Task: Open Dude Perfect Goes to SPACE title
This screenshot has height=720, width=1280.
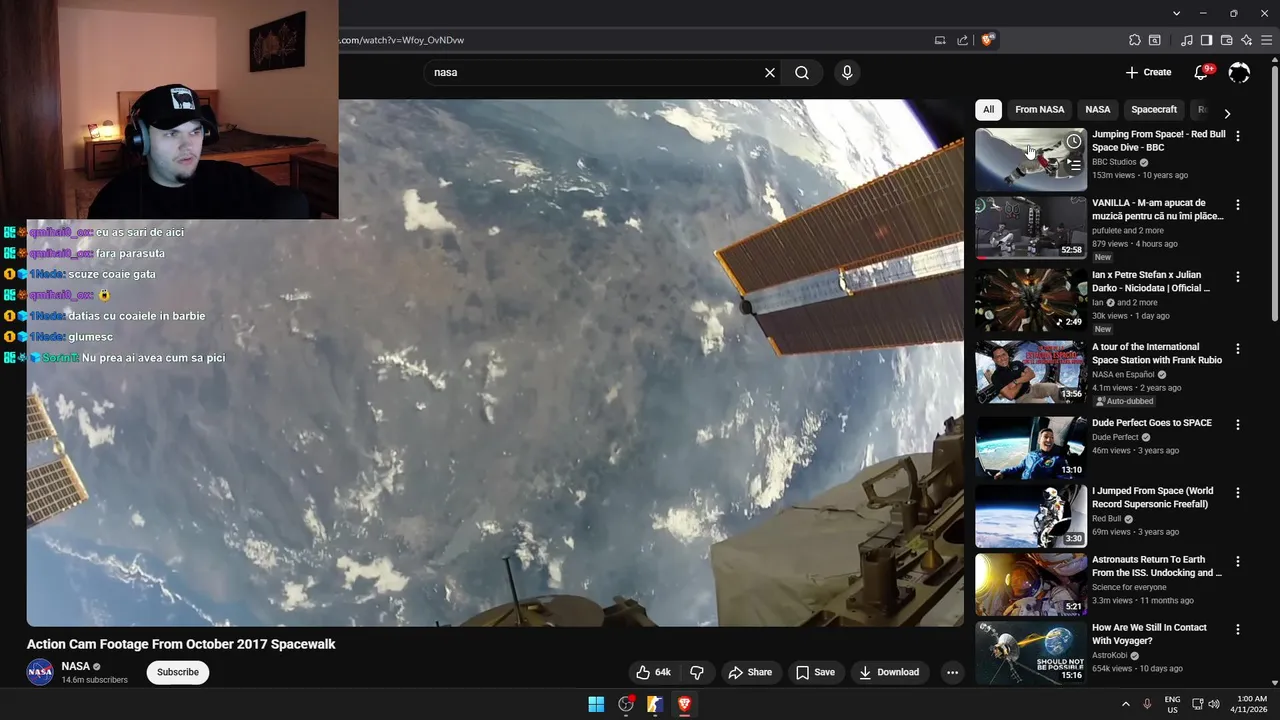Action: coord(1151,423)
